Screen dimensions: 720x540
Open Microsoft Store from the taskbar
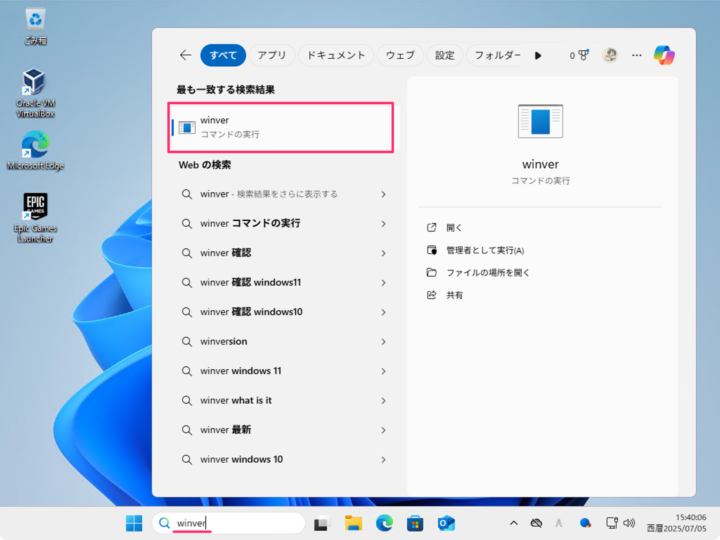pos(415,523)
